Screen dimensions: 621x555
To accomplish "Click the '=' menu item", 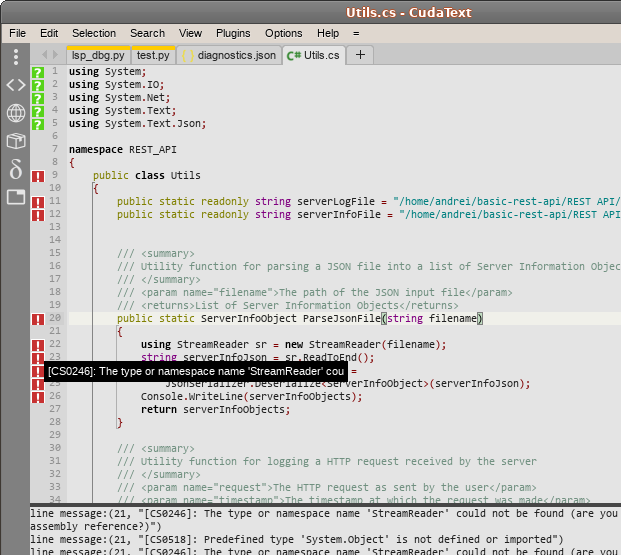I will click(x=356, y=33).
